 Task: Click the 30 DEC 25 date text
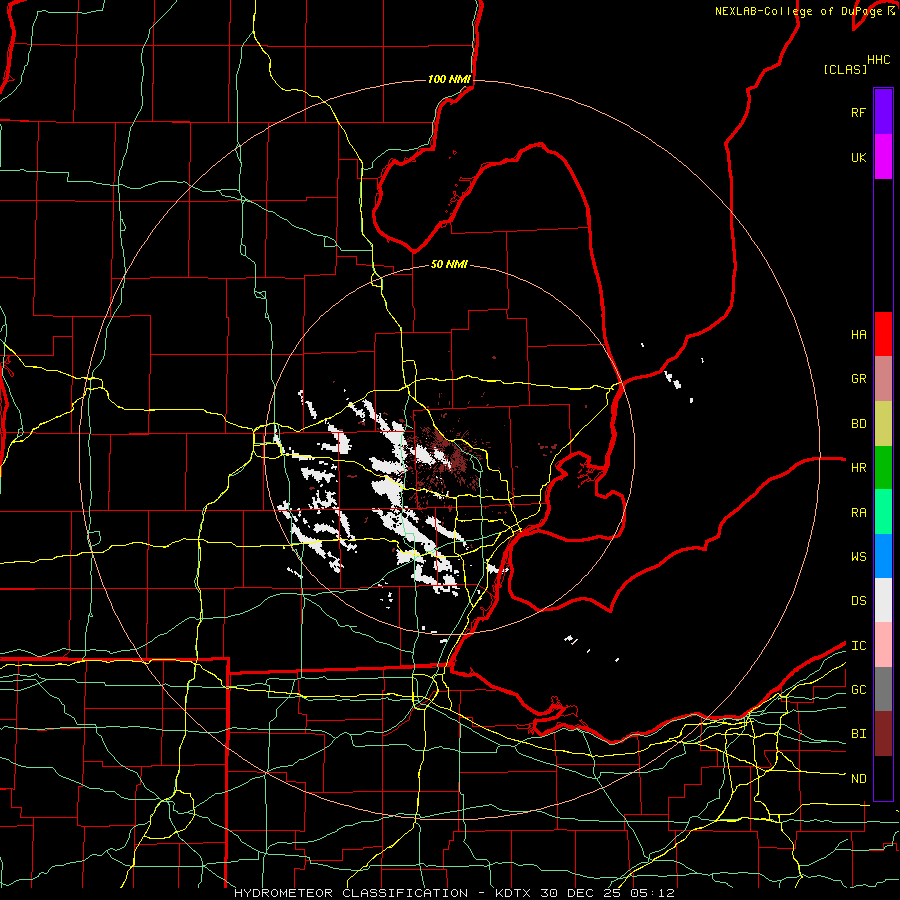coord(580,893)
